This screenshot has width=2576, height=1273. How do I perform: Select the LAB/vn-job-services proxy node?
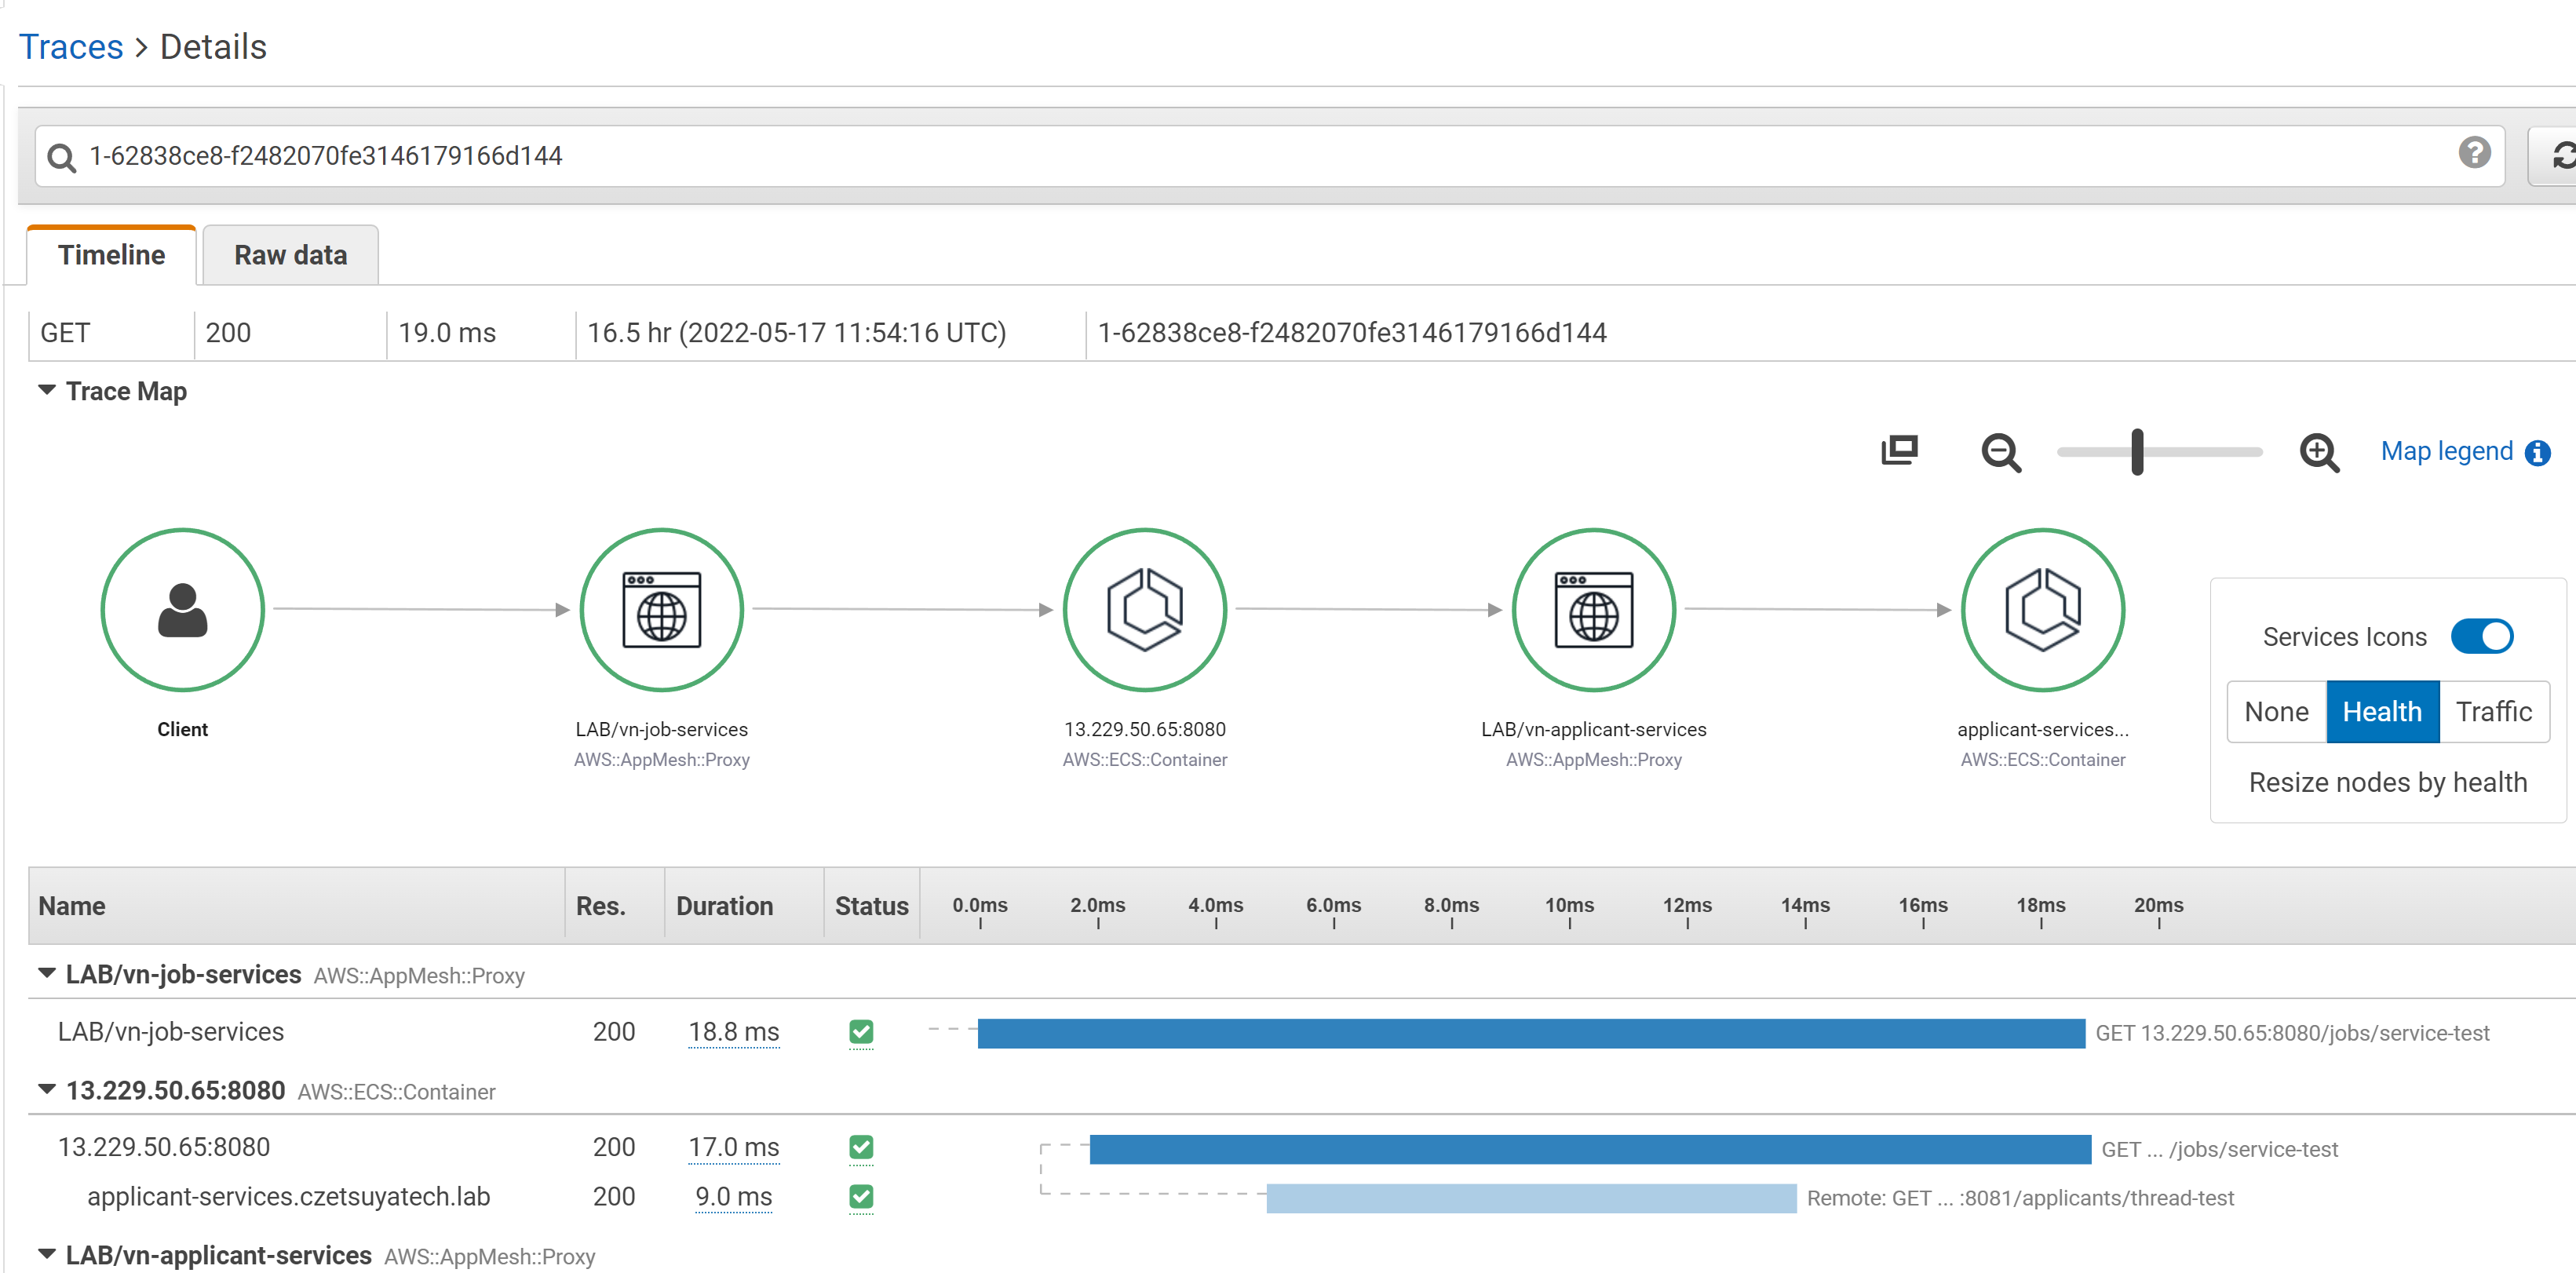coord(661,610)
